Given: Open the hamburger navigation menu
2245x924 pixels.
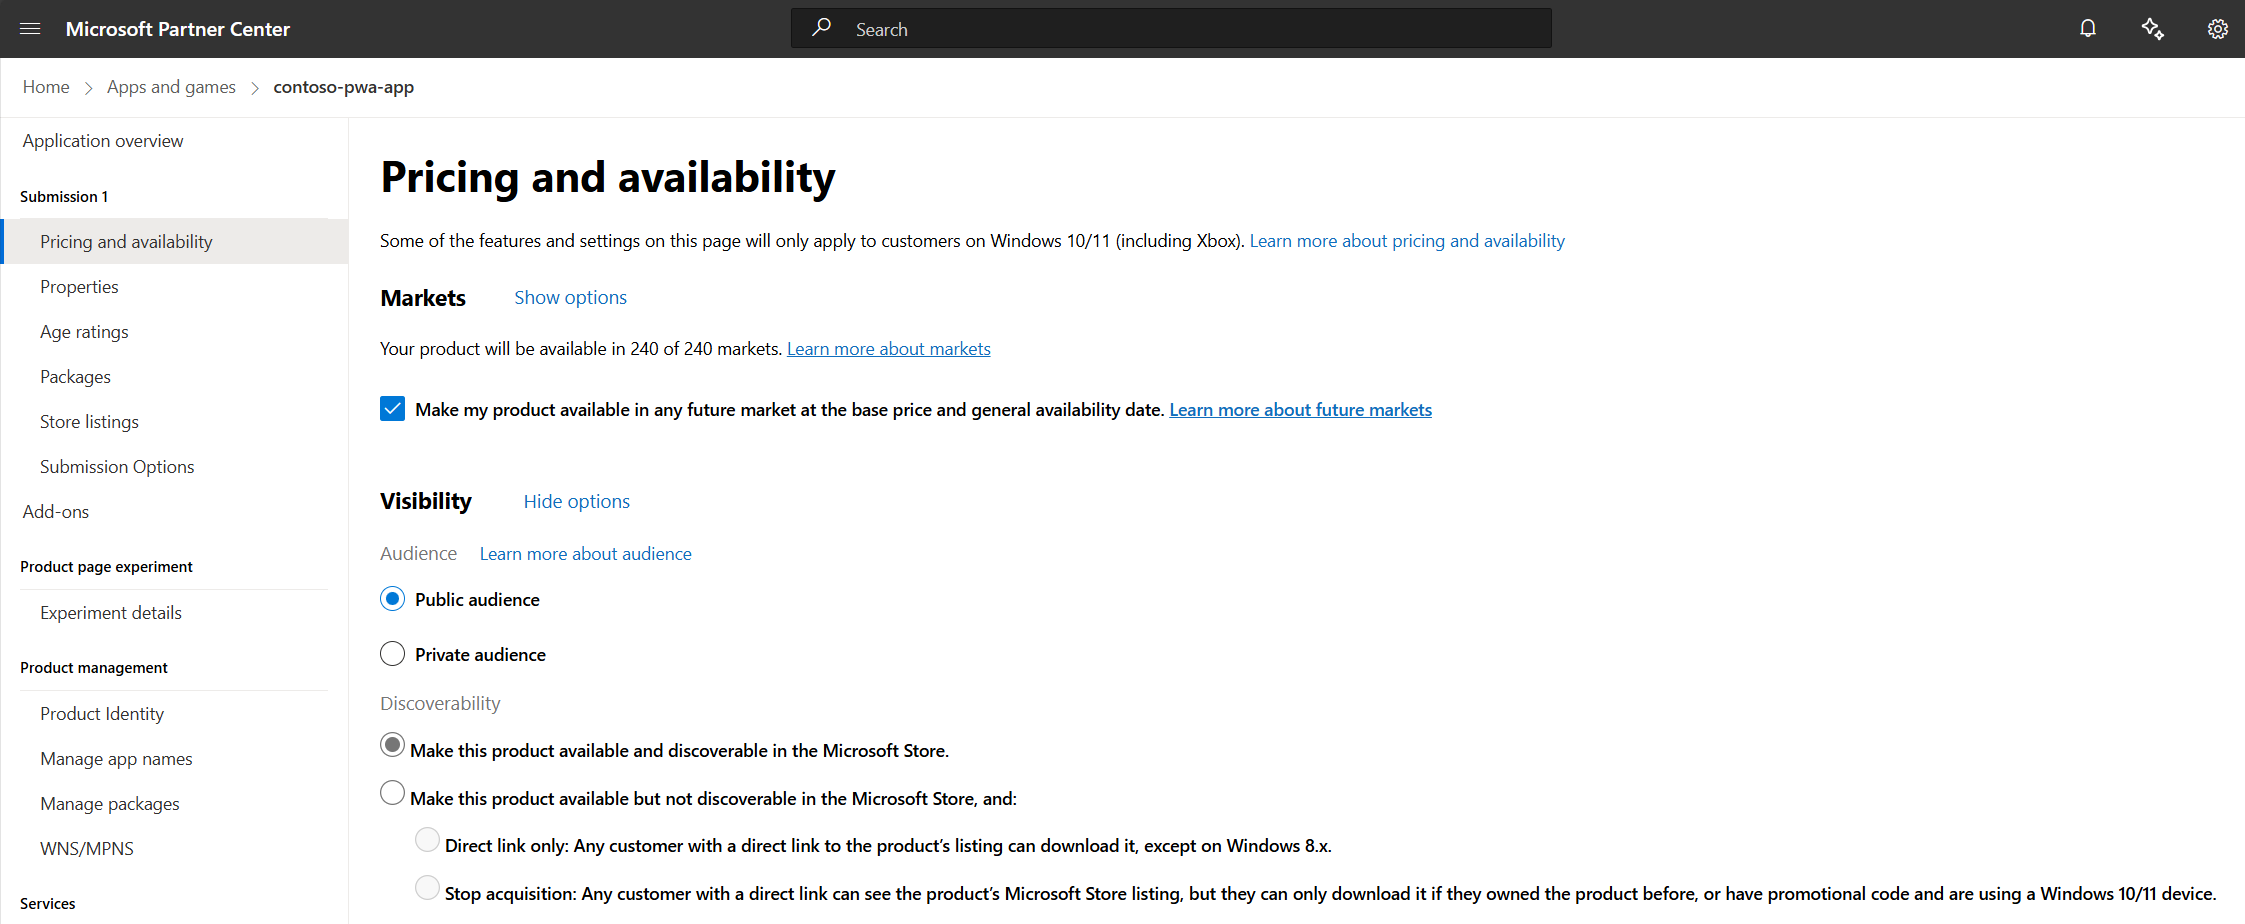Looking at the screenshot, I should pyautogui.click(x=30, y=29).
